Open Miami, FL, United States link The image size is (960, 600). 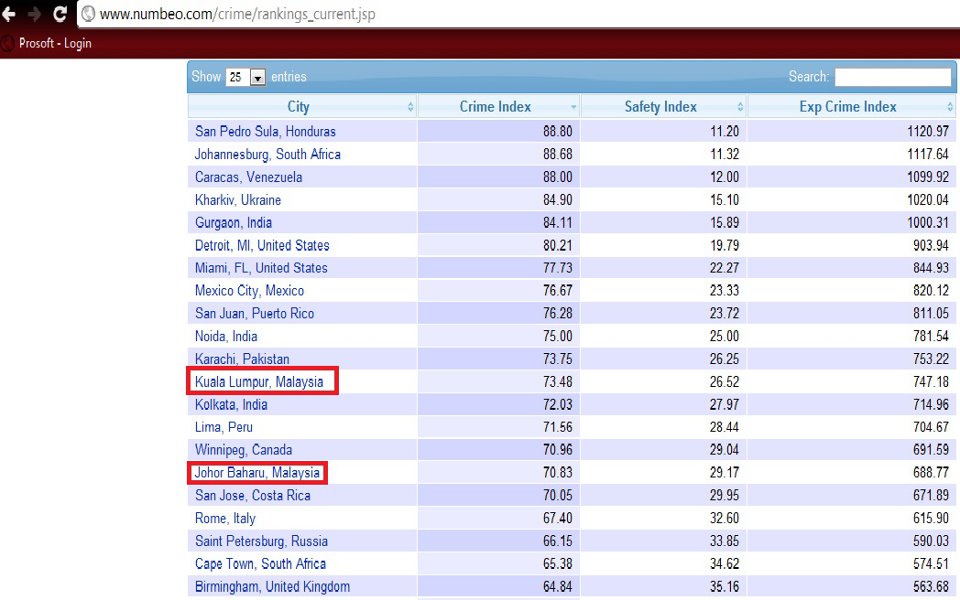(x=261, y=268)
